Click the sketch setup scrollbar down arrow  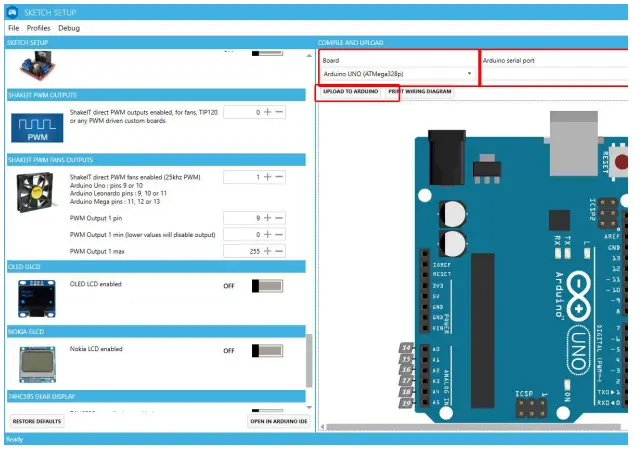point(309,407)
